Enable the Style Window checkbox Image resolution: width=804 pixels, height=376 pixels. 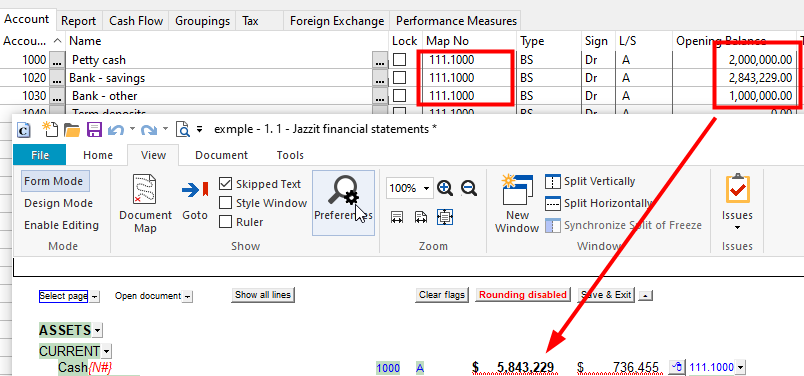click(x=225, y=203)
